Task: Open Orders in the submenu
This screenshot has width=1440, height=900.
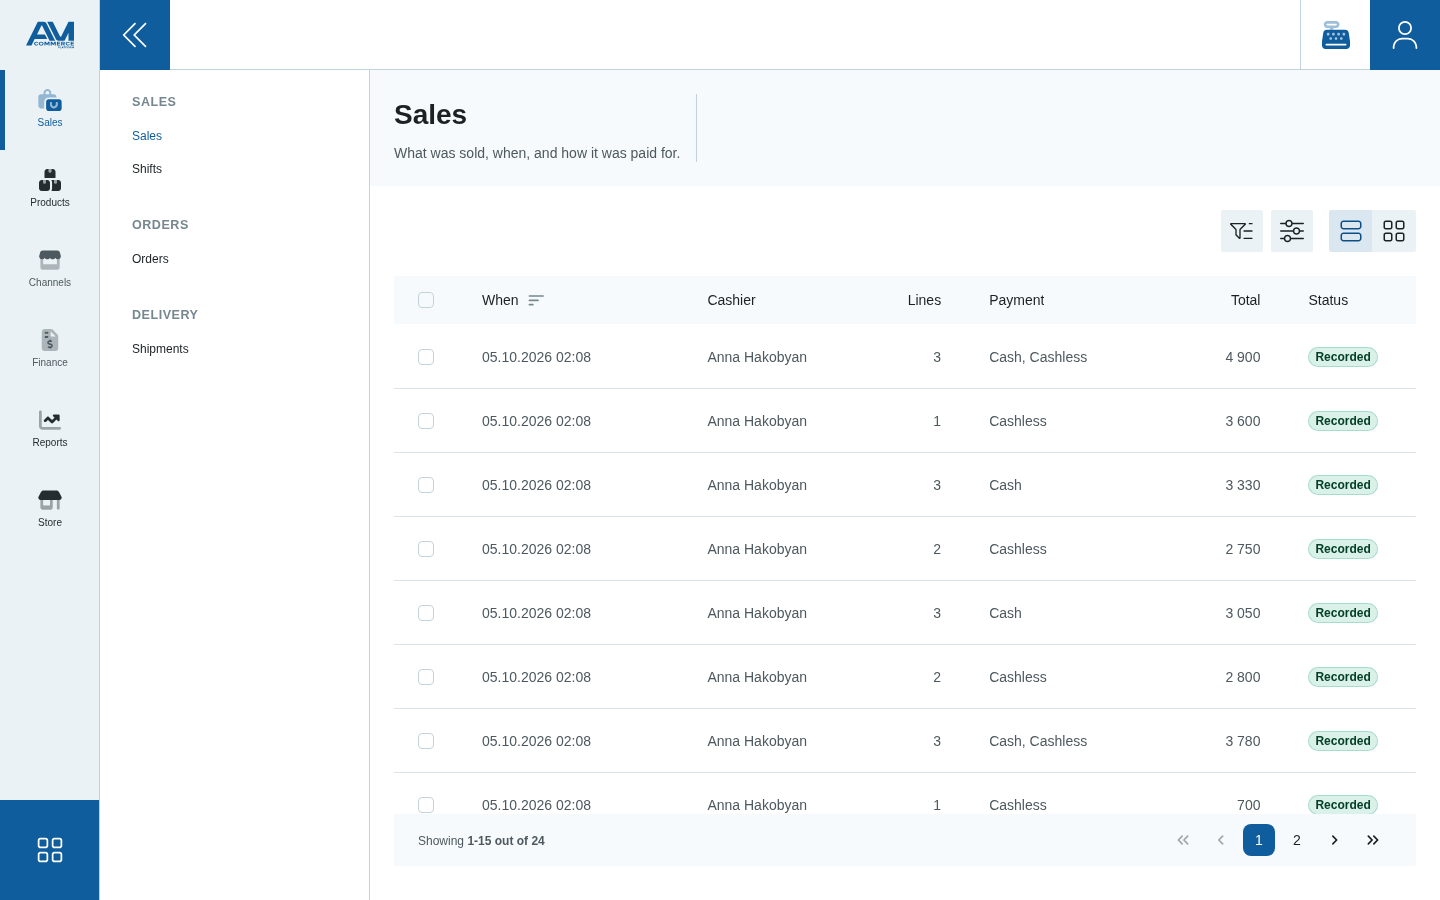Action: click(150, 259)
